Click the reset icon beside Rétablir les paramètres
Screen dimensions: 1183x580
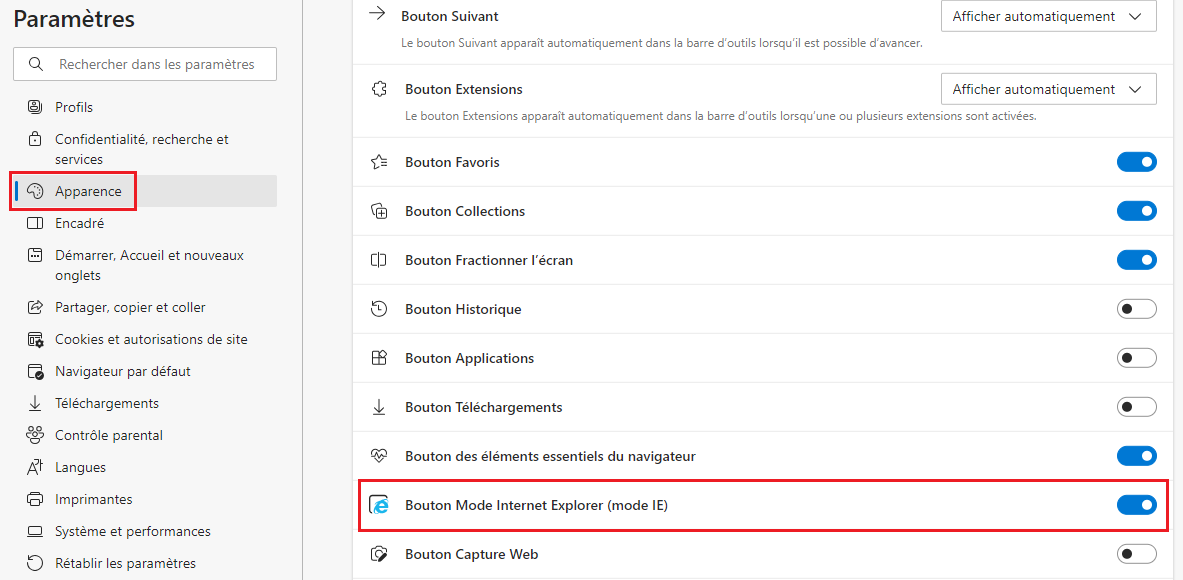pos(35,563)
